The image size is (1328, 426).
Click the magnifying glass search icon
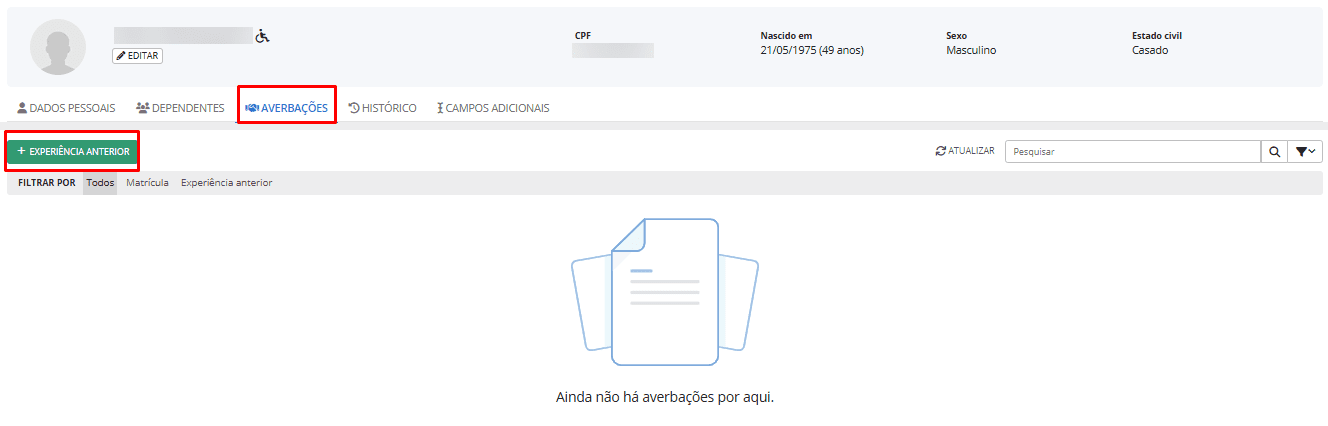click(1274, 152)
